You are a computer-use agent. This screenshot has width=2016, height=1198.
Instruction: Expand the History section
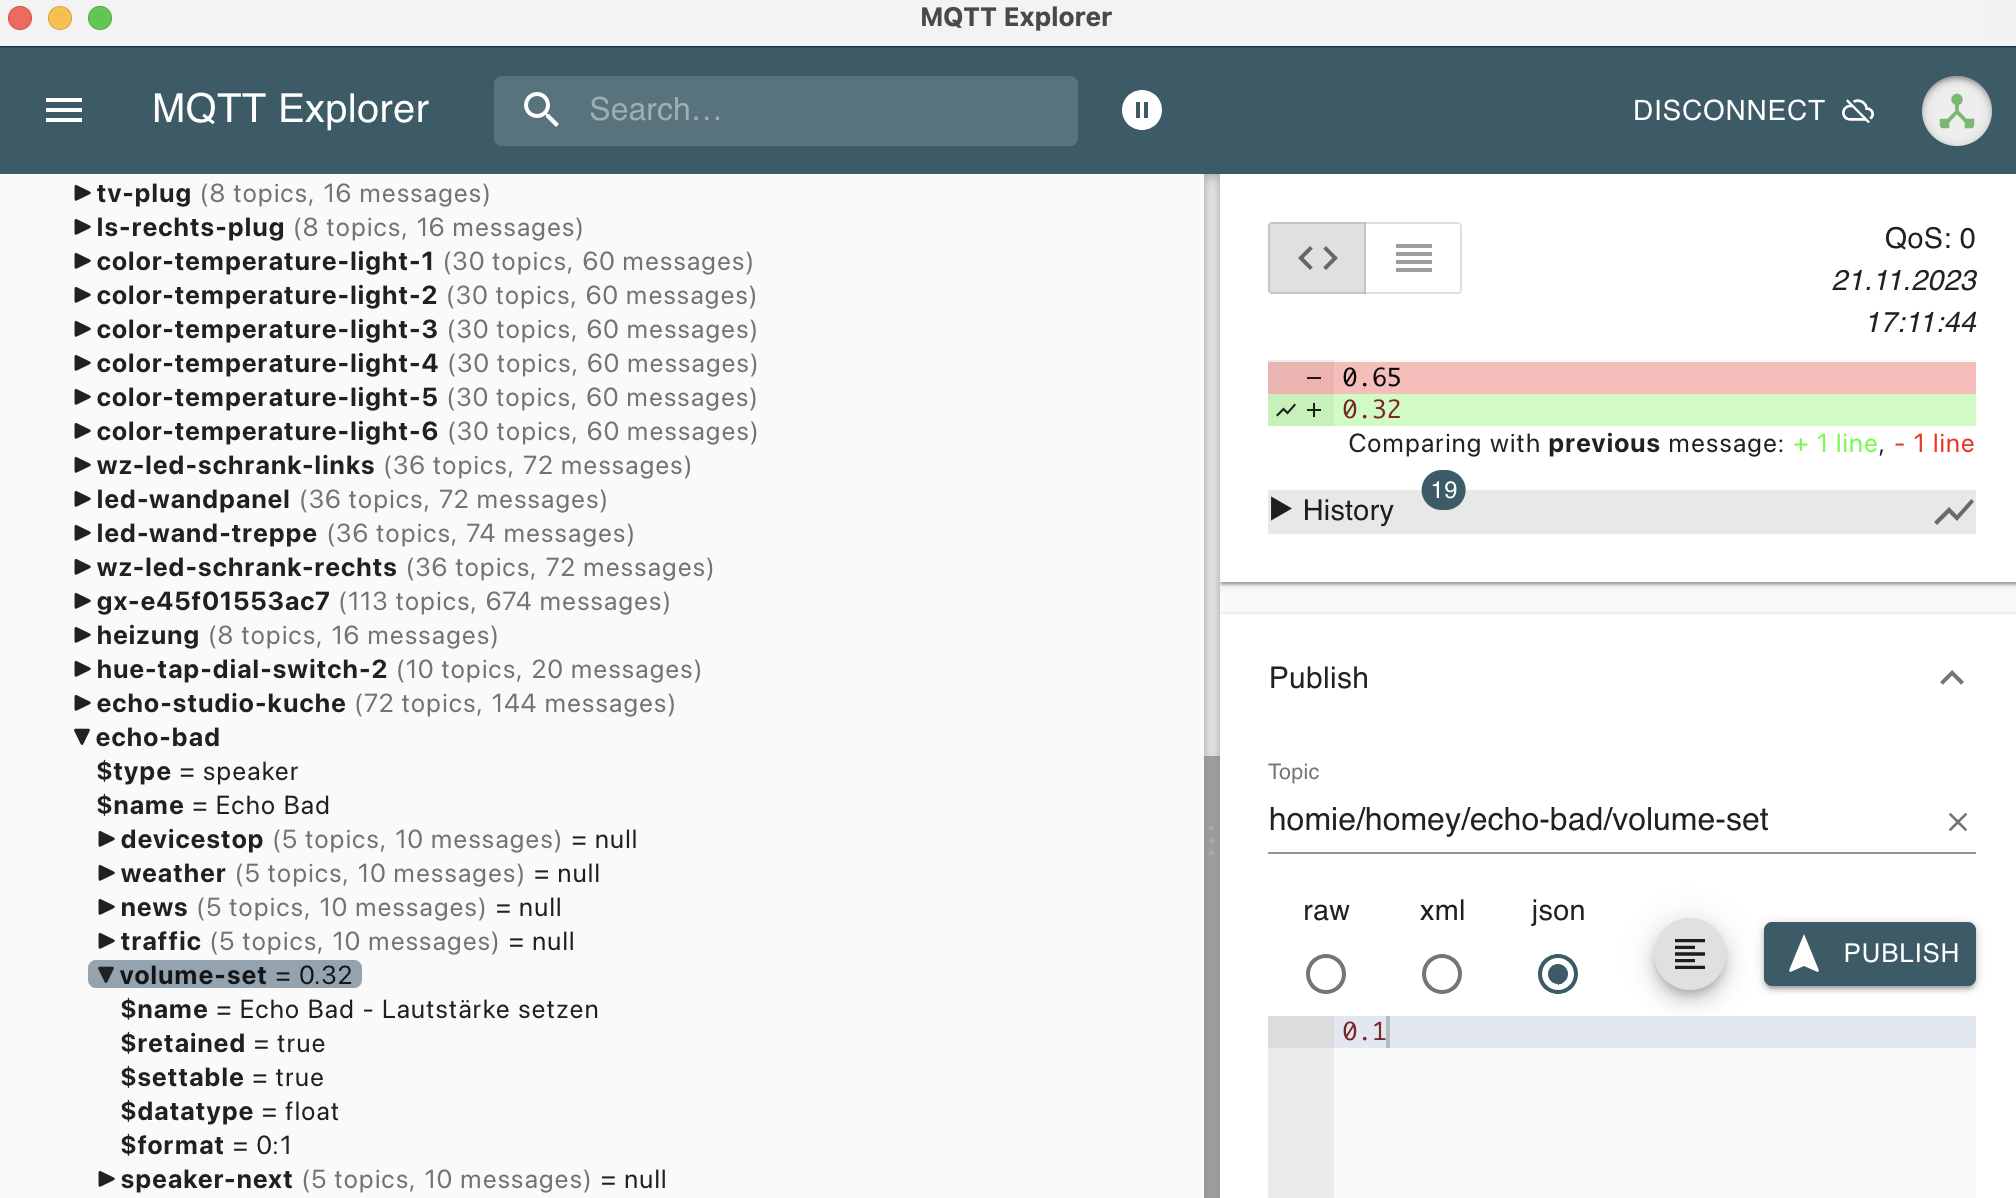pos(1281,509)
